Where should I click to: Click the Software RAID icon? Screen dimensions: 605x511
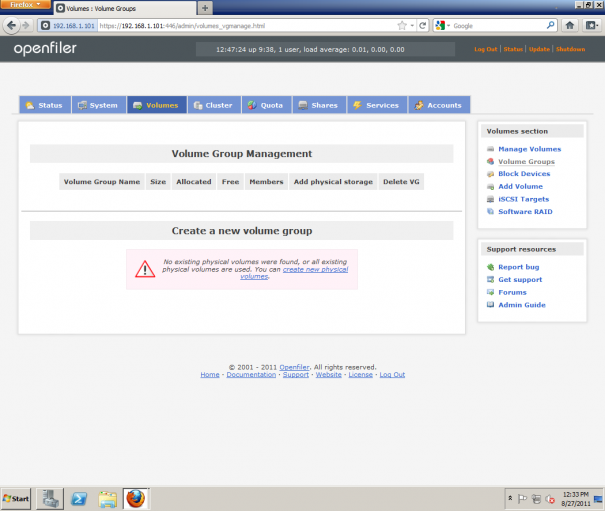(x=490, y=212)
